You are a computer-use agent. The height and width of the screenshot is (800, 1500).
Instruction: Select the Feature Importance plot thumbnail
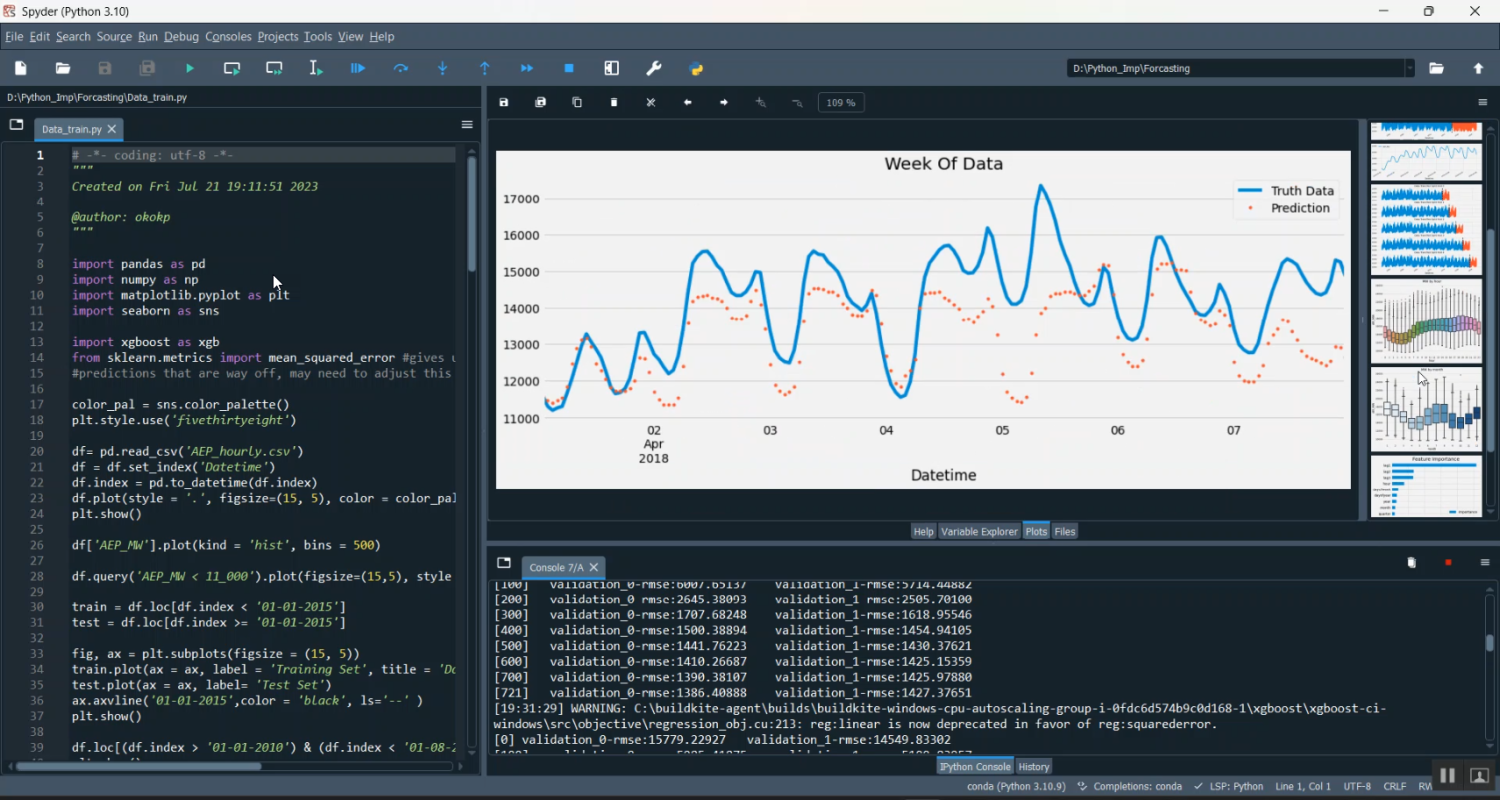coord(1426,487)
